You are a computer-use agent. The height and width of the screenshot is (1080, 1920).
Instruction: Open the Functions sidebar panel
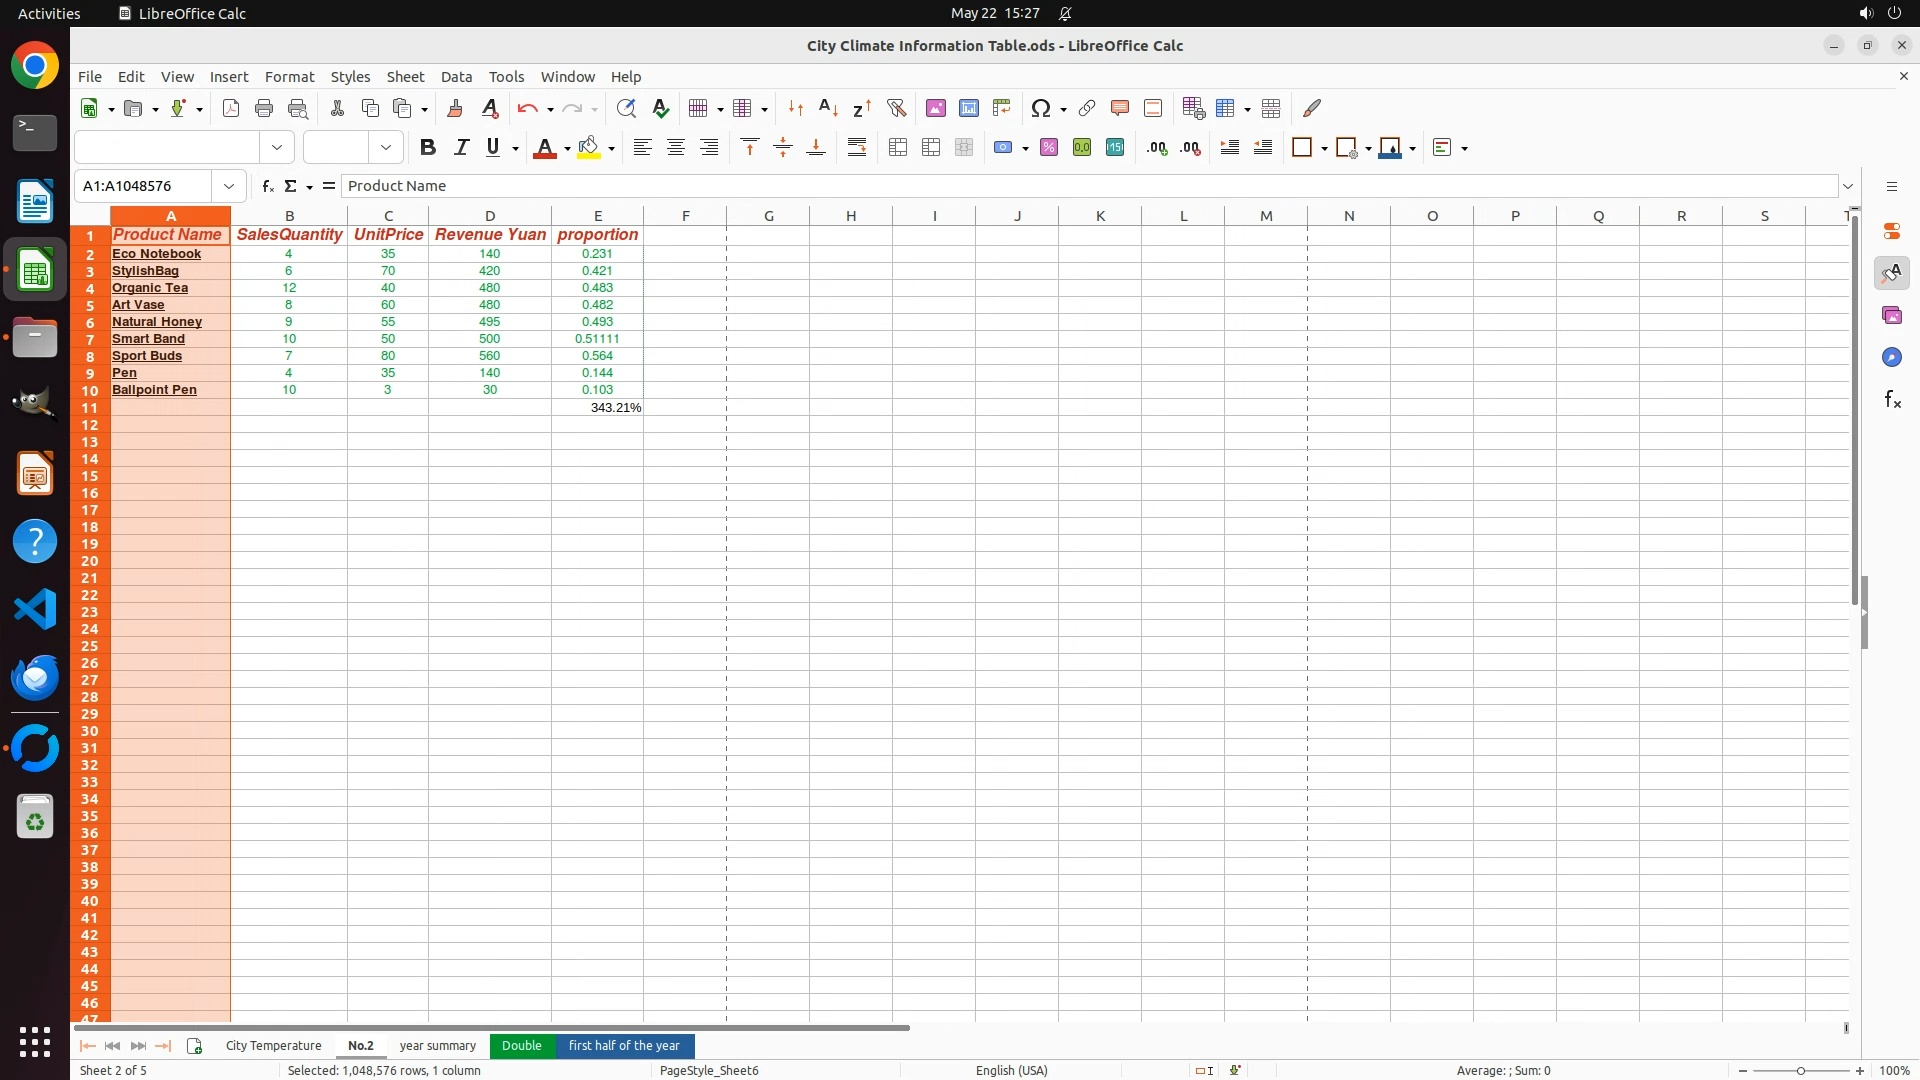pyautogui.click(x=1892, y=400)
